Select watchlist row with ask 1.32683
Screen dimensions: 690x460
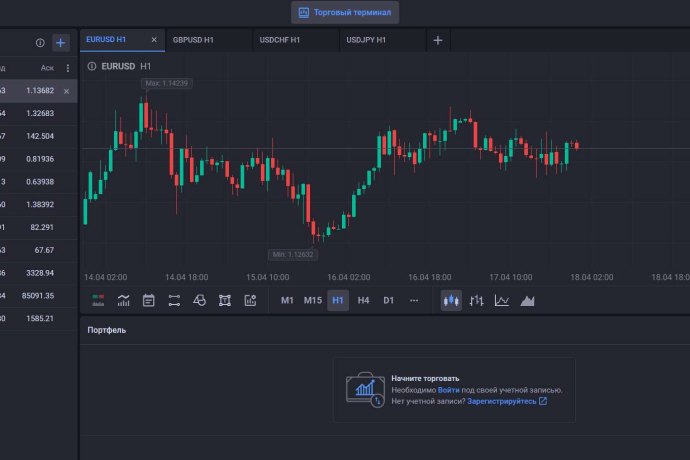click(x=39, y=114)
